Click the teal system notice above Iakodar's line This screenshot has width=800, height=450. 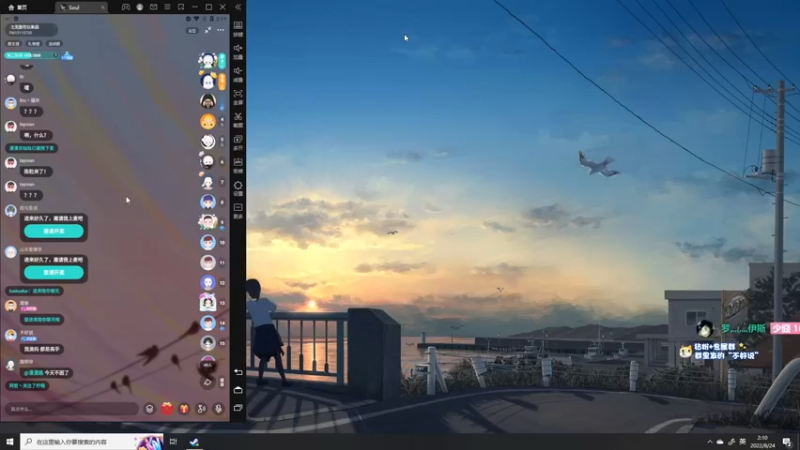tap(32, 148)
